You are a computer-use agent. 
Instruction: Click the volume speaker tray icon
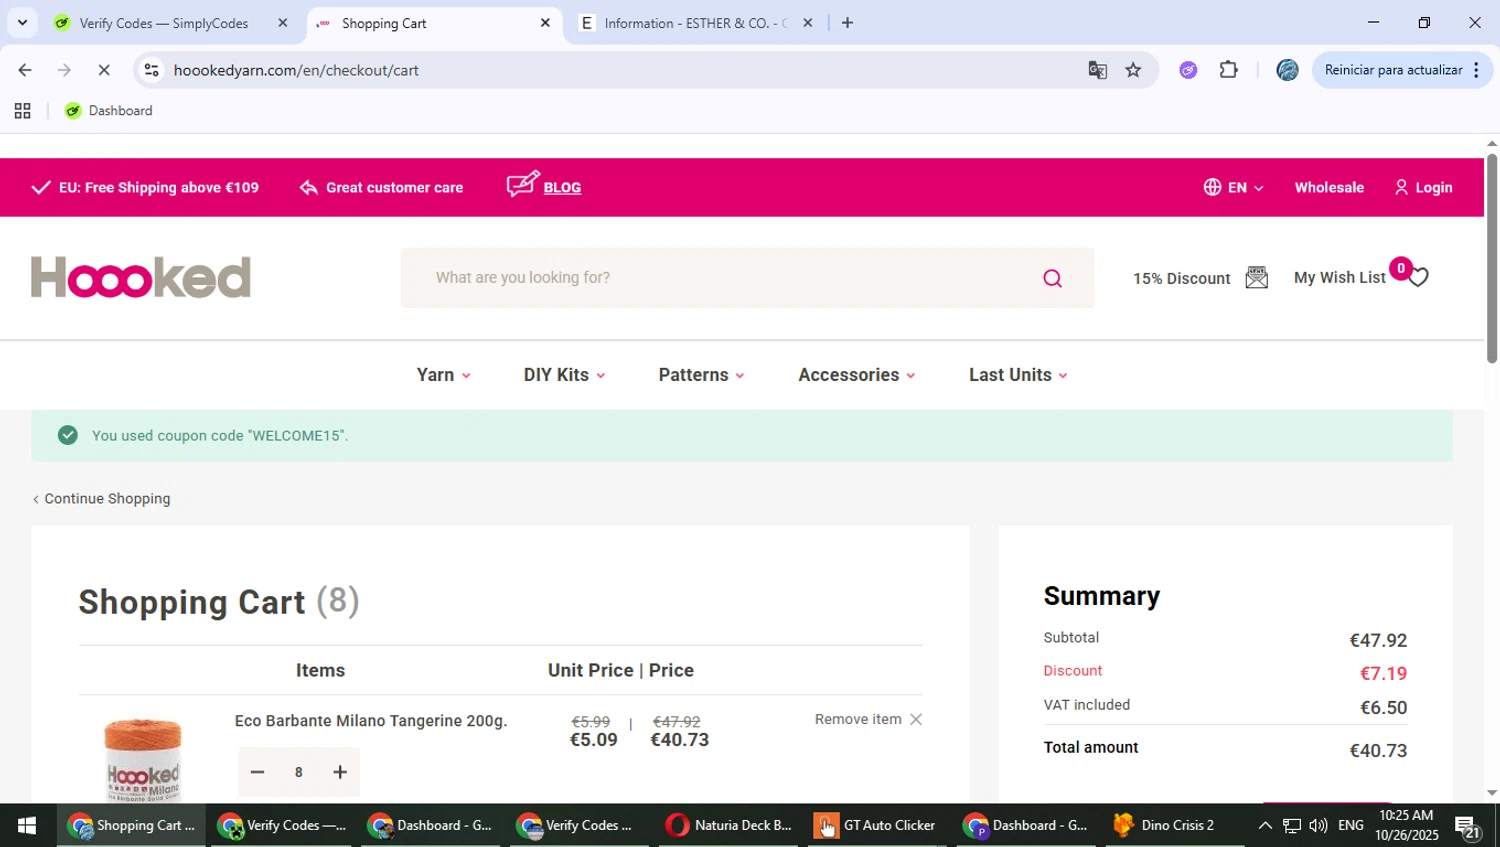pyautogui.click(x=1318, y=825)
